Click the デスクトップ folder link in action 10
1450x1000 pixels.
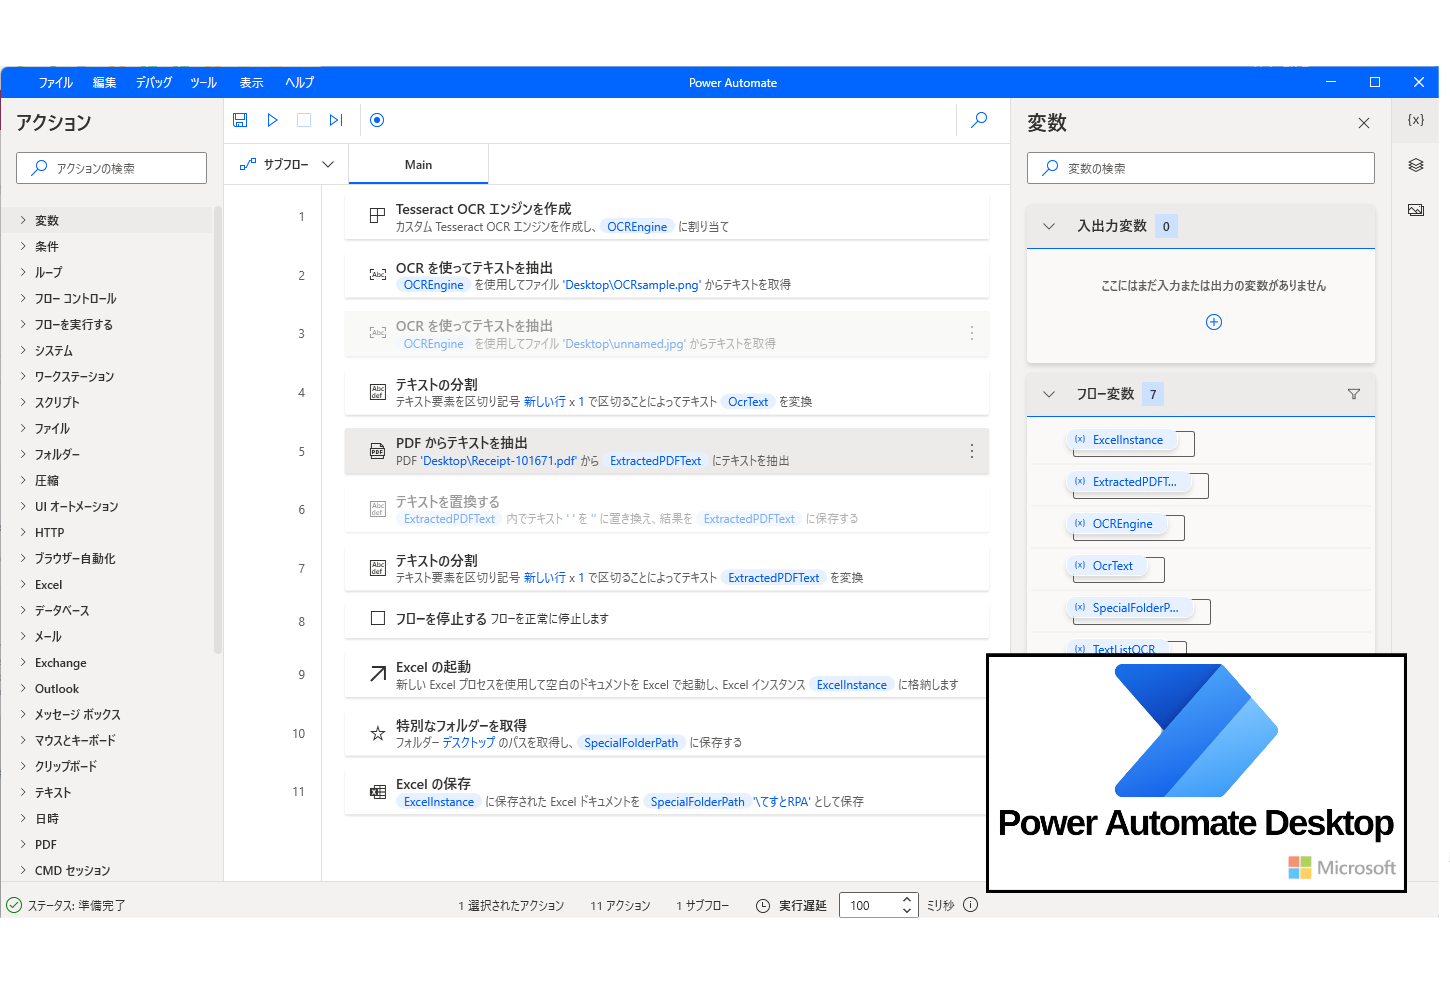(x=469, y=743)
